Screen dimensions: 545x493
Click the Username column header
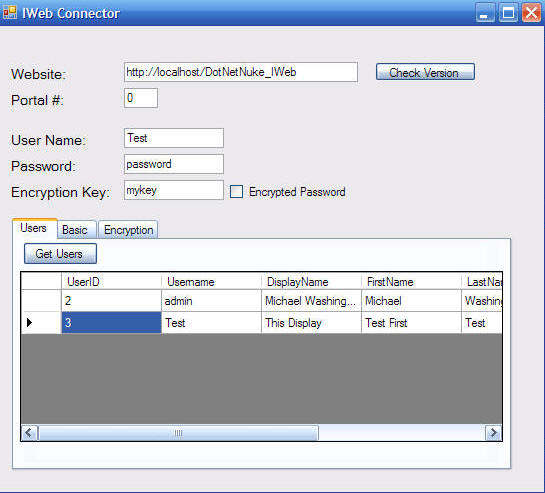click(211, 281)
